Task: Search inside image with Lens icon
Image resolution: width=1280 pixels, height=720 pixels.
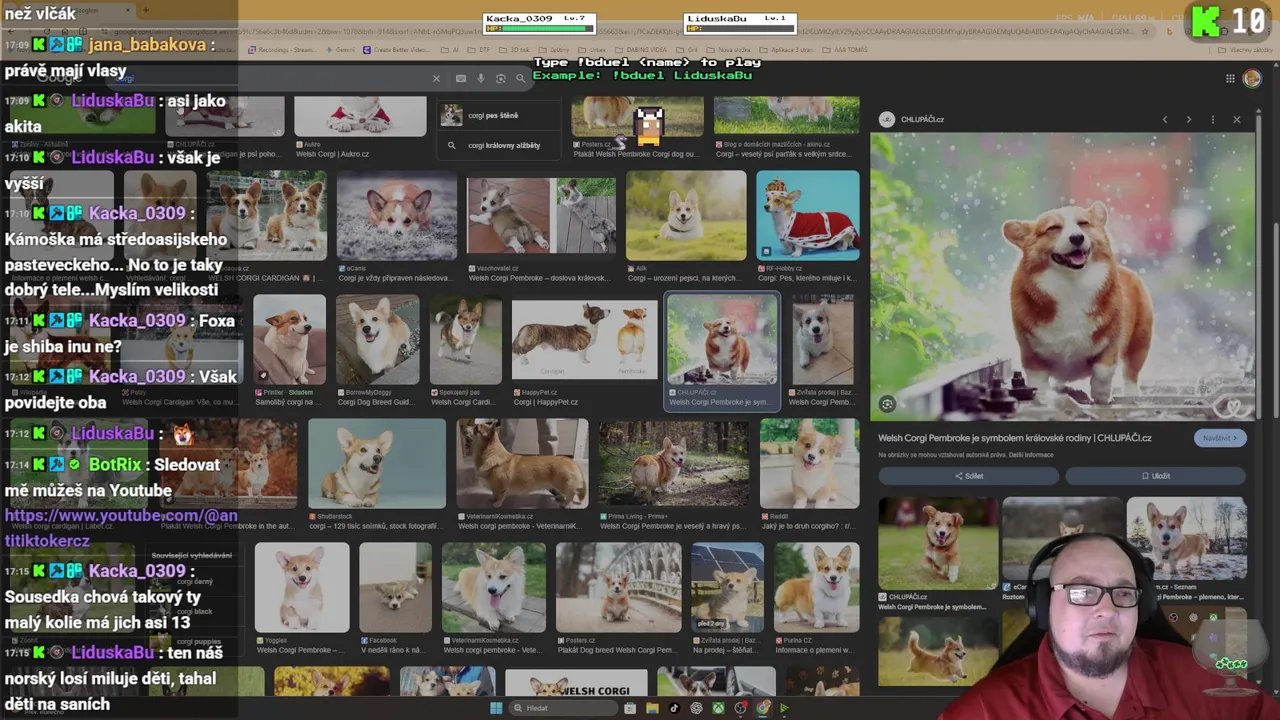Action: 887,404
